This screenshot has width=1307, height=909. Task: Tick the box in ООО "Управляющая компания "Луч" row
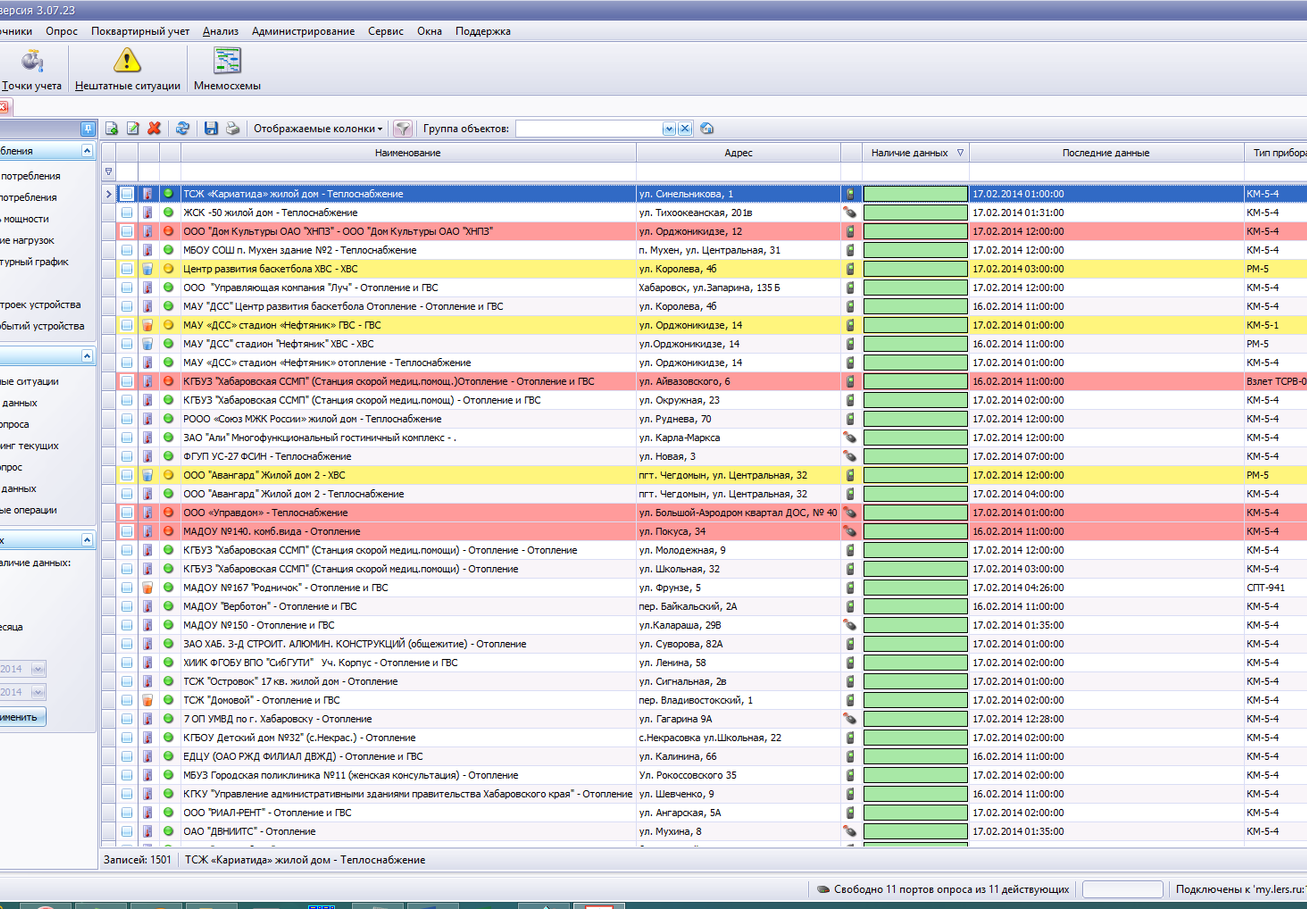tap(127, 288)
